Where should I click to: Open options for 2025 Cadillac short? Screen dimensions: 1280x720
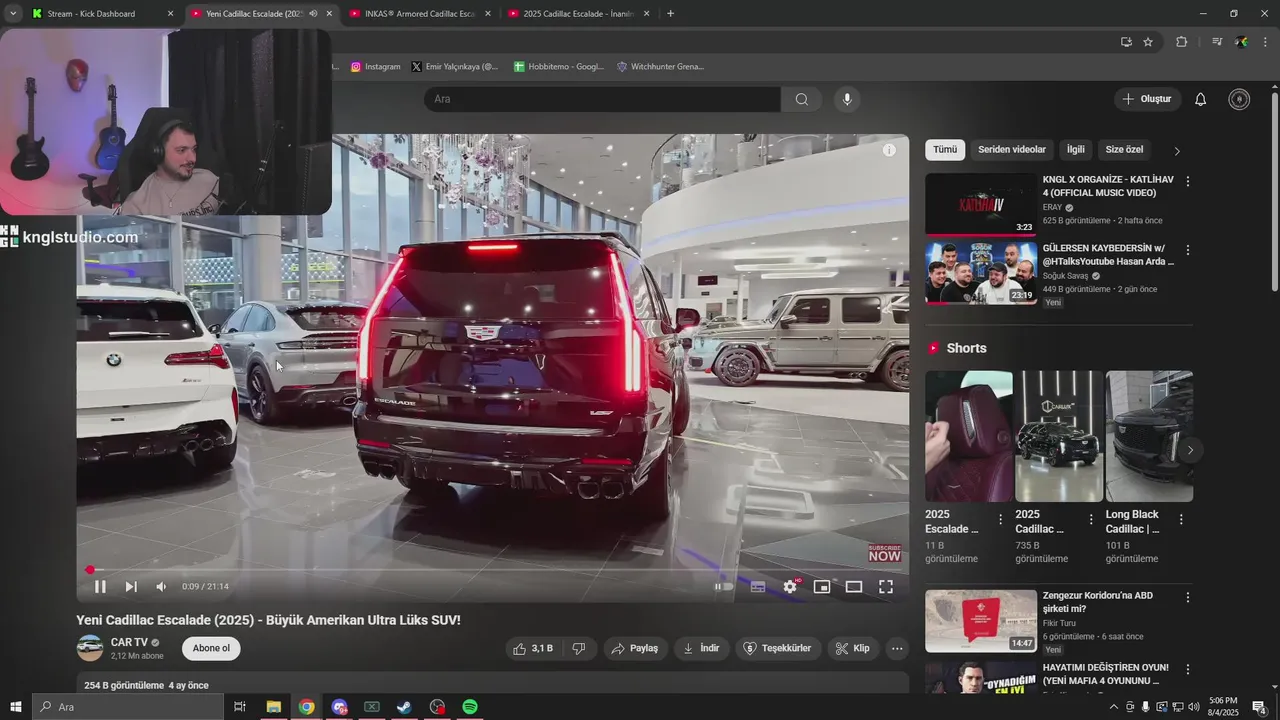1091,520
